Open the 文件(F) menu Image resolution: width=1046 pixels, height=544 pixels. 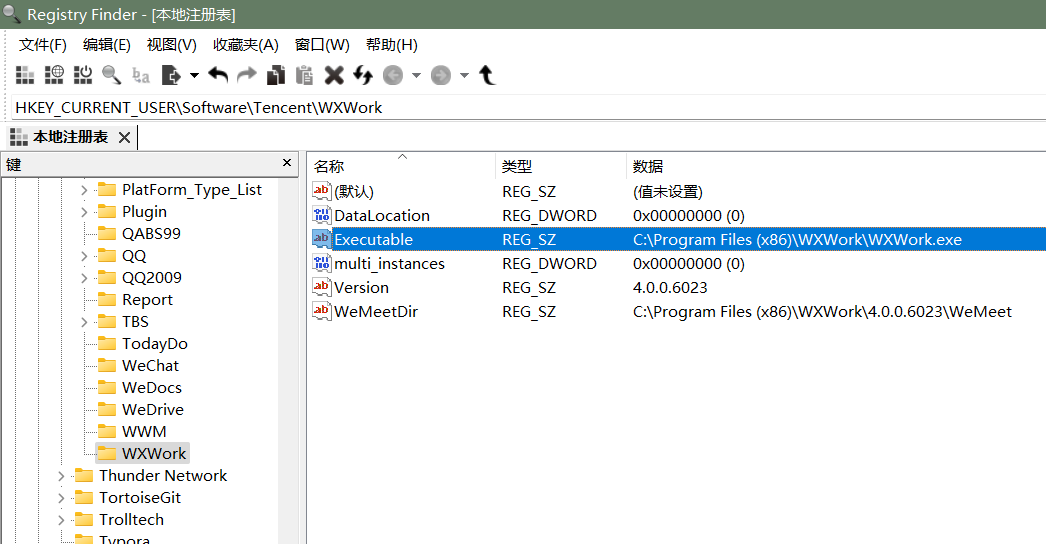pos(43,45)
